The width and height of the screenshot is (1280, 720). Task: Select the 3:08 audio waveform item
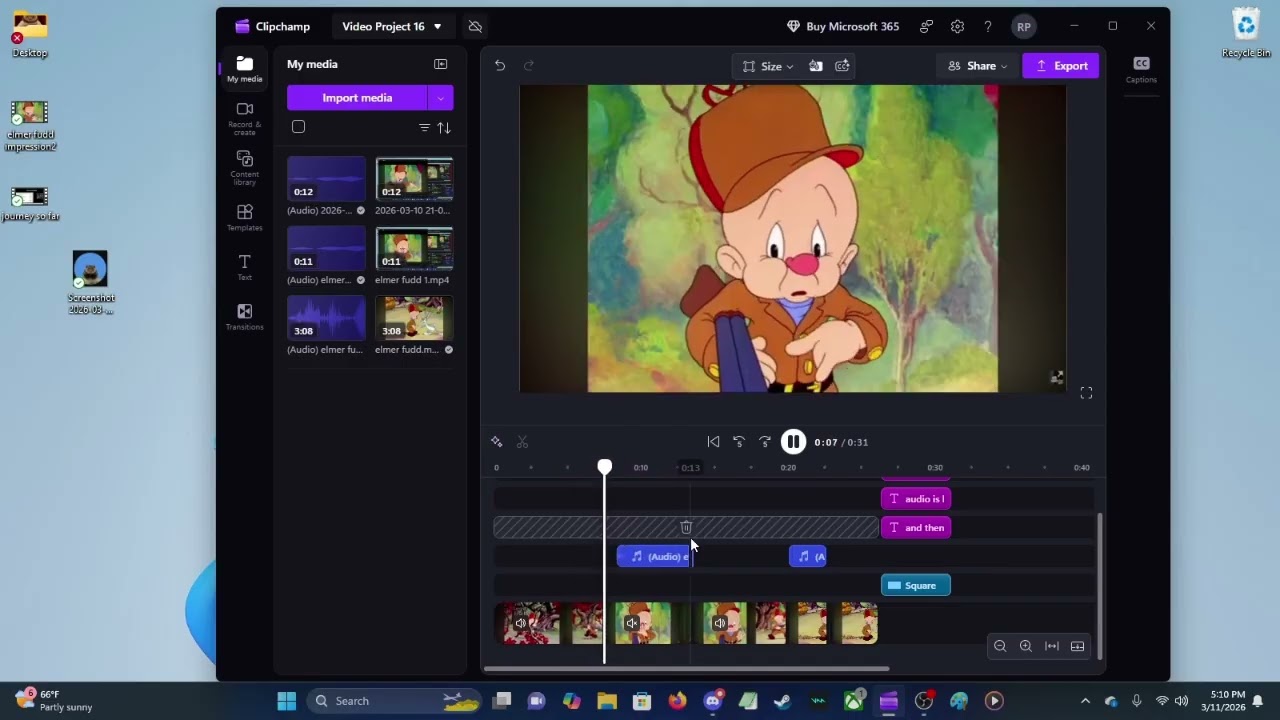pos(326,318)
